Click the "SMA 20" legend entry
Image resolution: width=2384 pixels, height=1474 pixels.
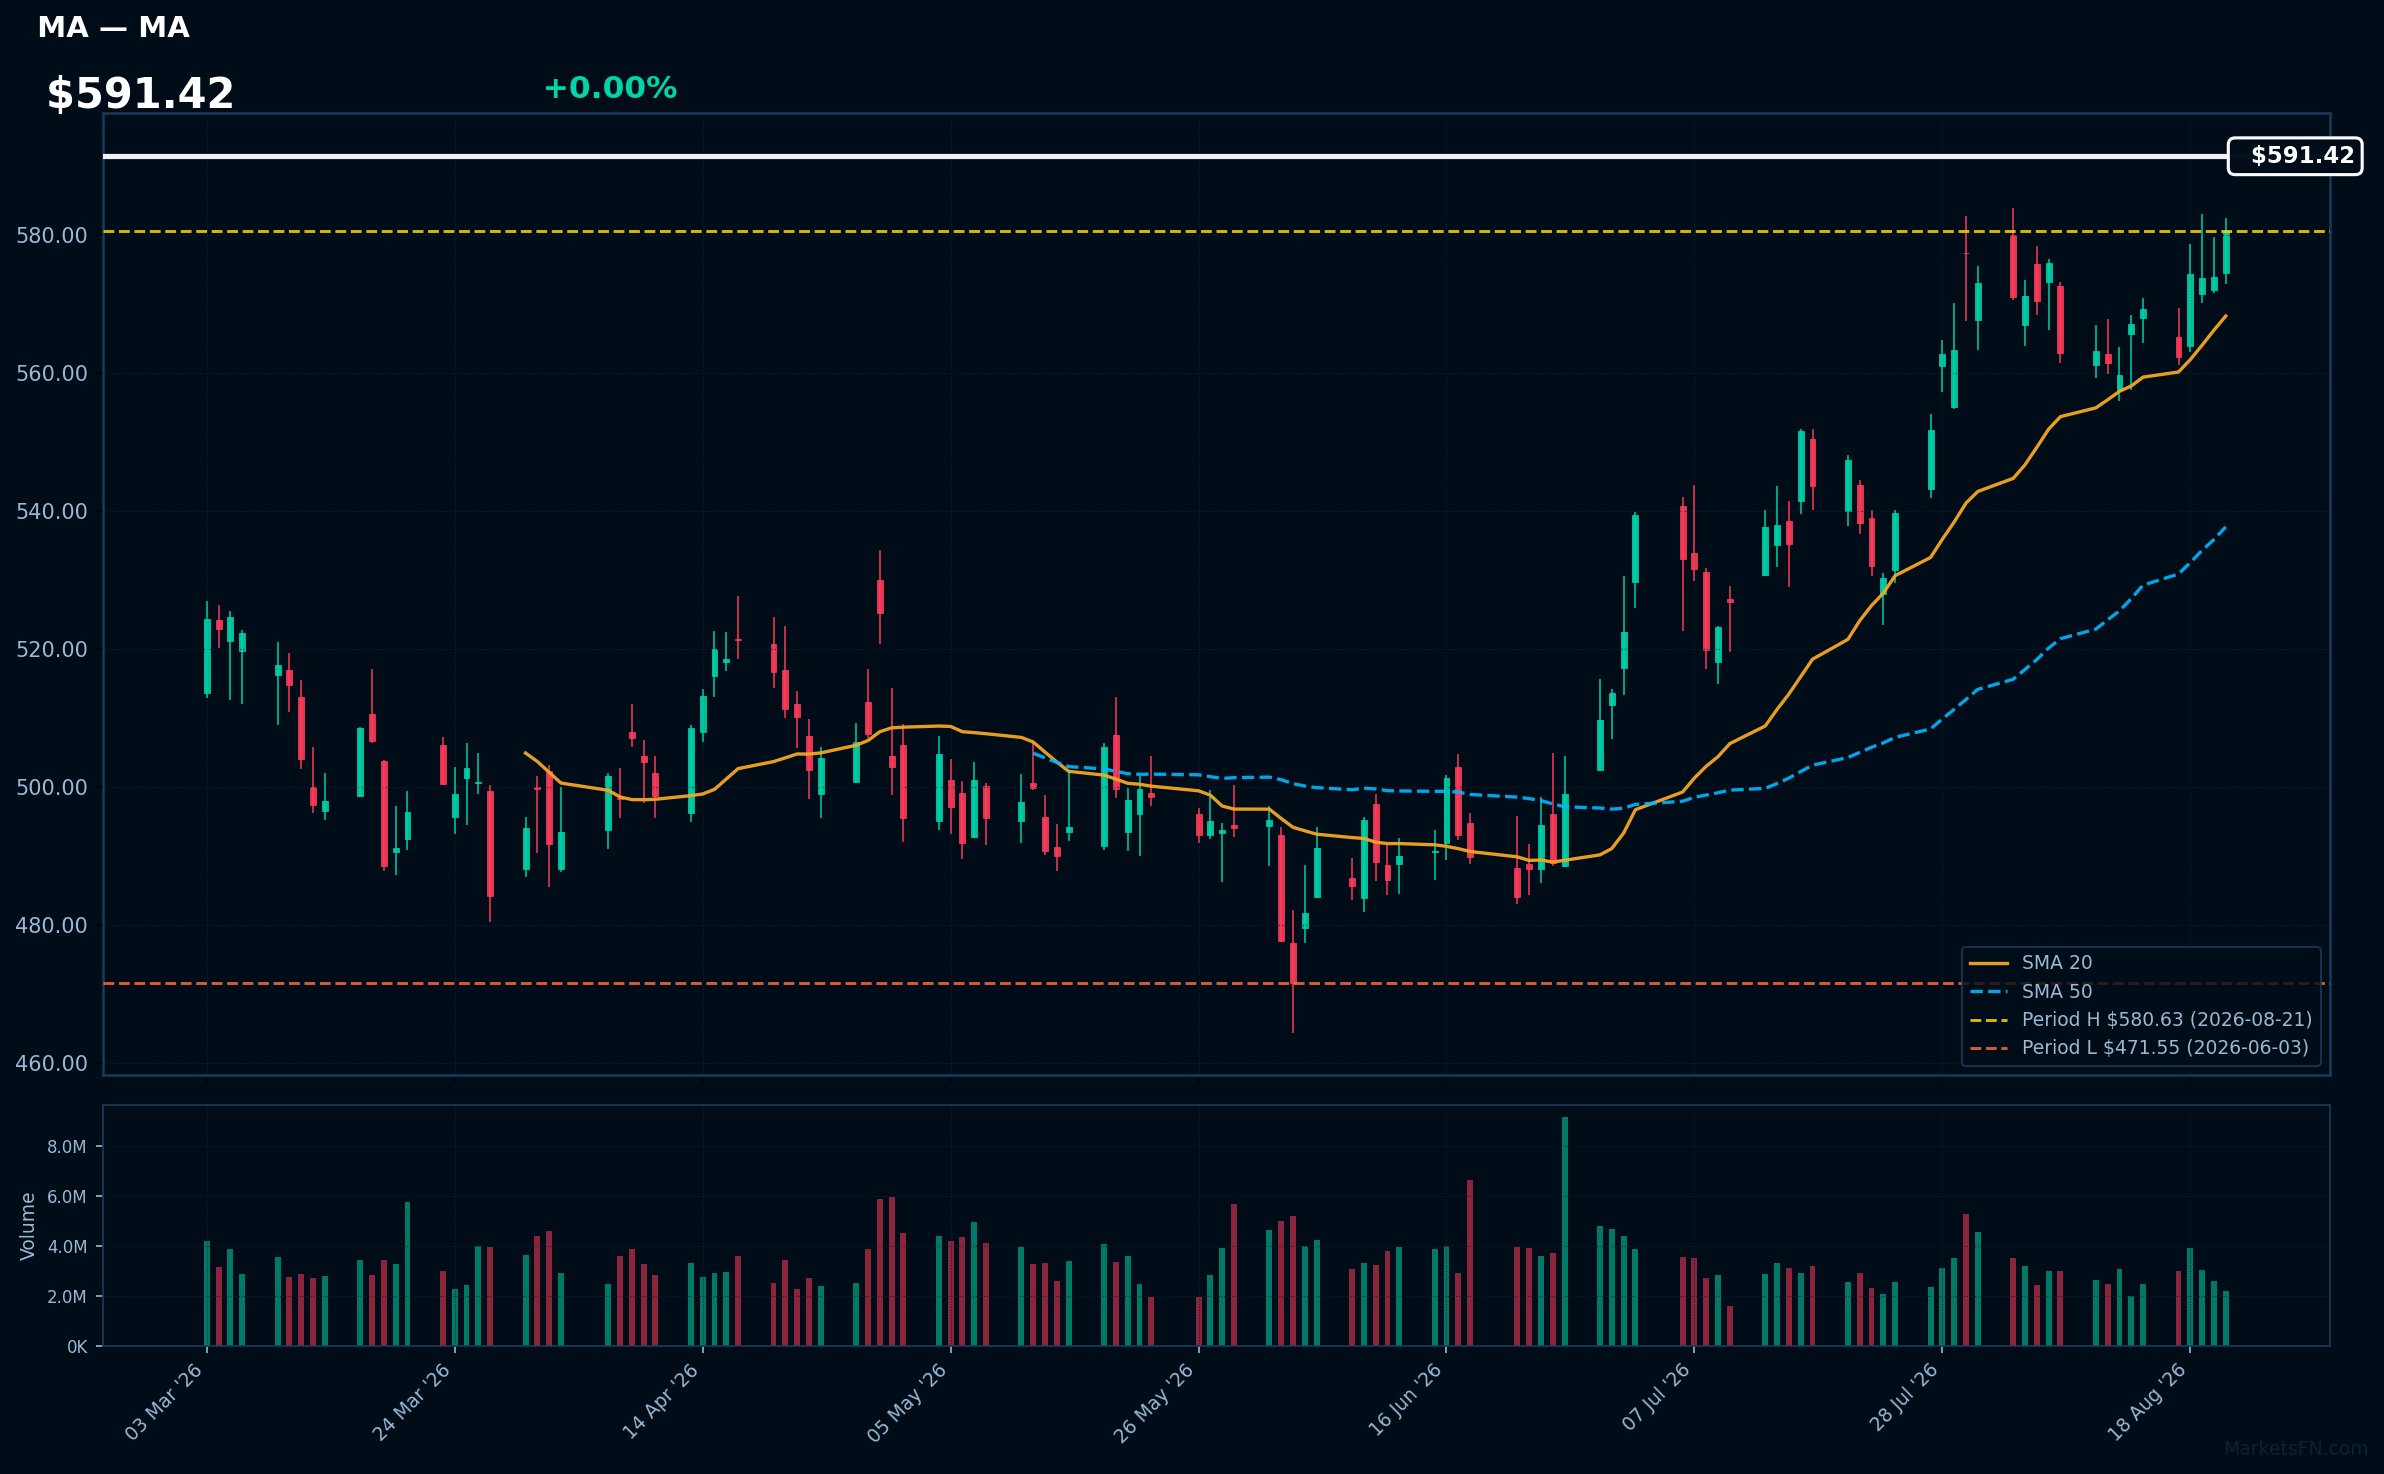coord(2031,963)
